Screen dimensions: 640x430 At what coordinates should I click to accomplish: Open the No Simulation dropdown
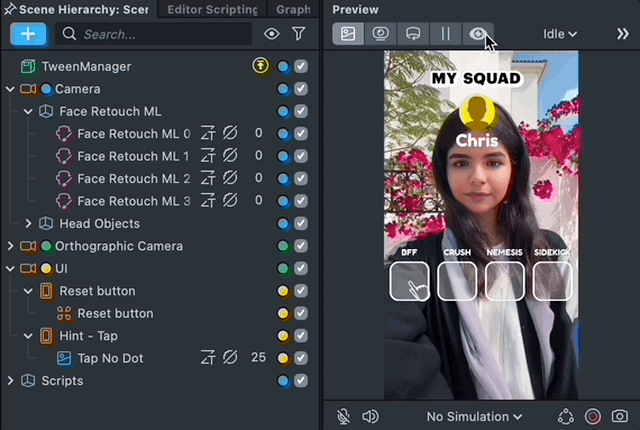coord(474,416)
